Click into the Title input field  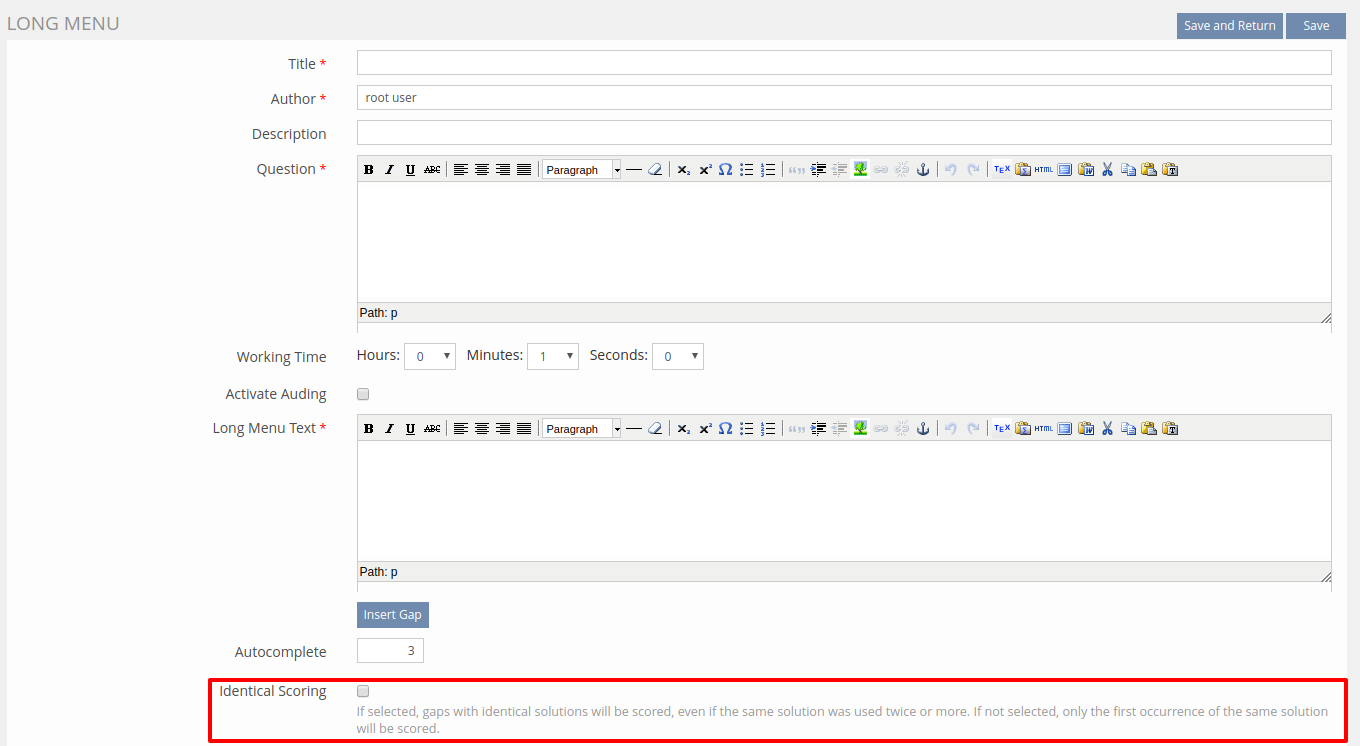pos(843,63)
